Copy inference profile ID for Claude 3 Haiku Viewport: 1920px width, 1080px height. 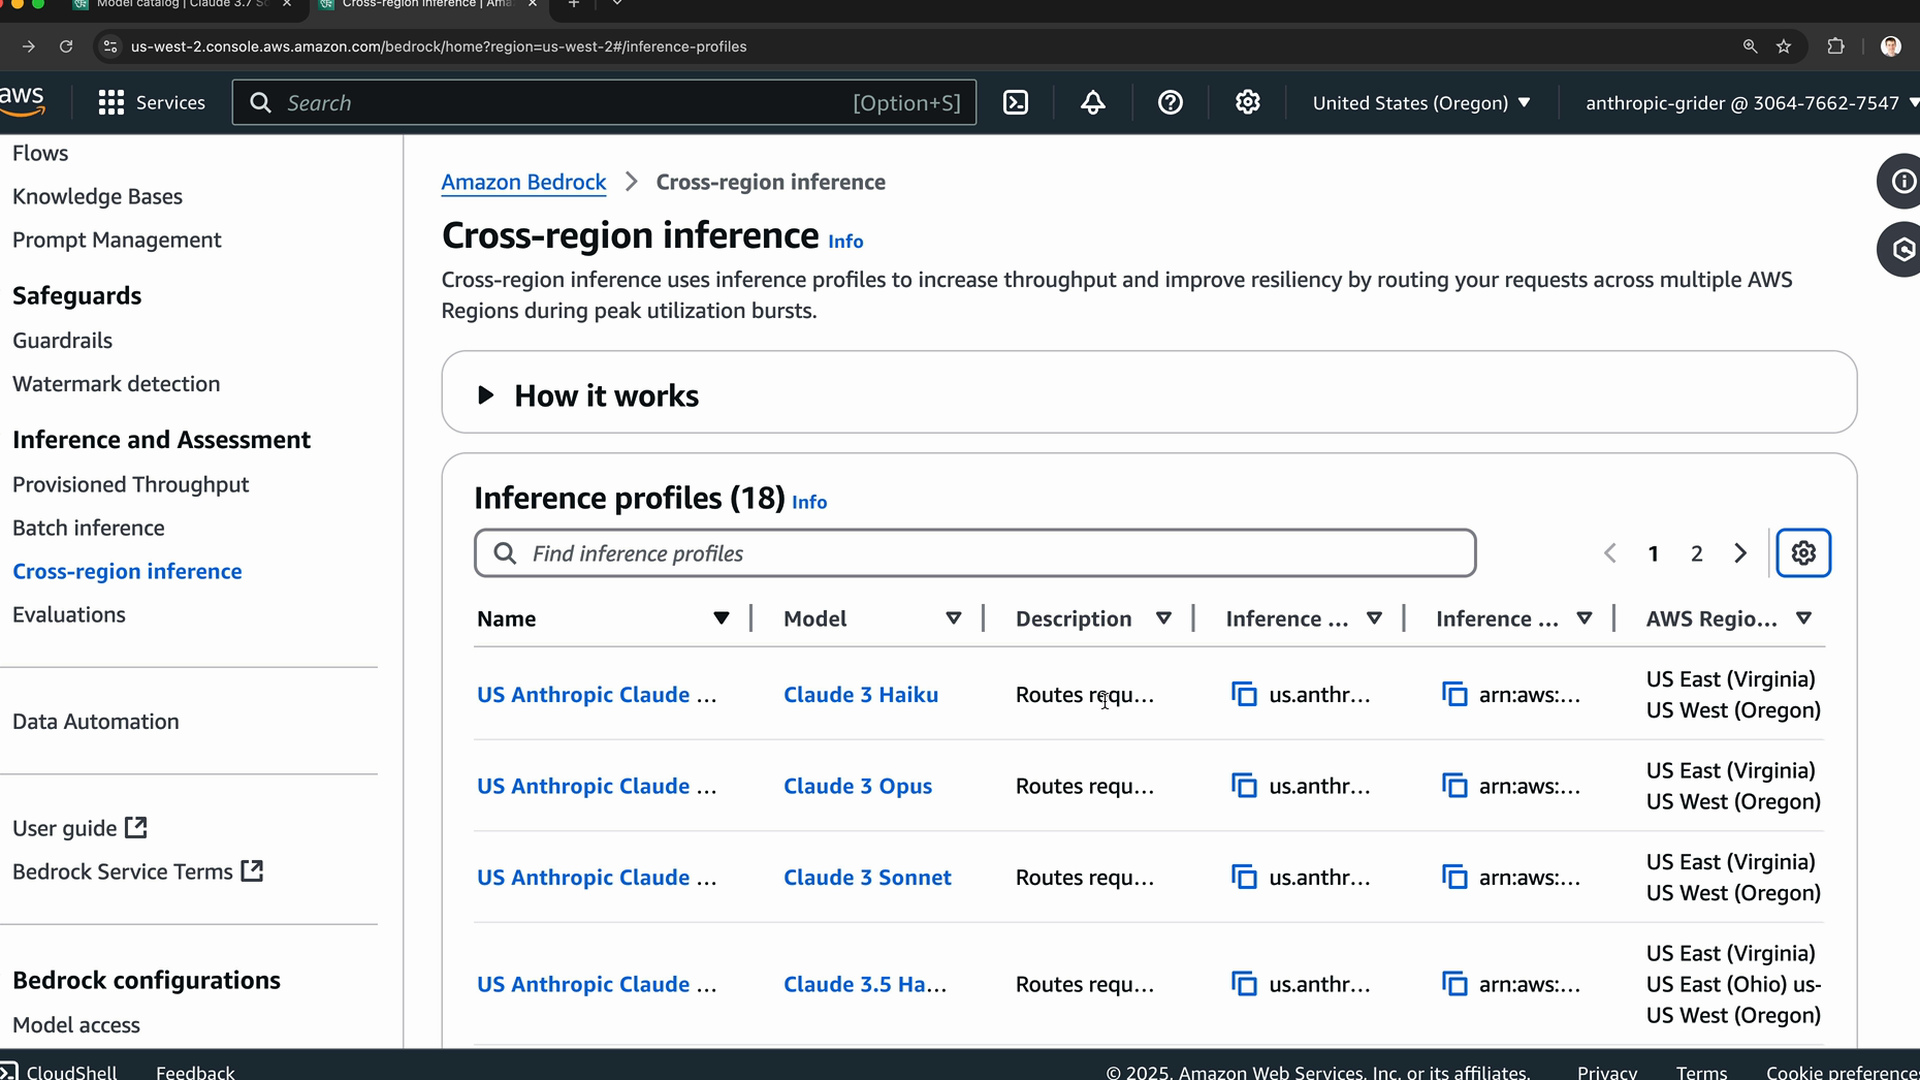pos(1244,694)
